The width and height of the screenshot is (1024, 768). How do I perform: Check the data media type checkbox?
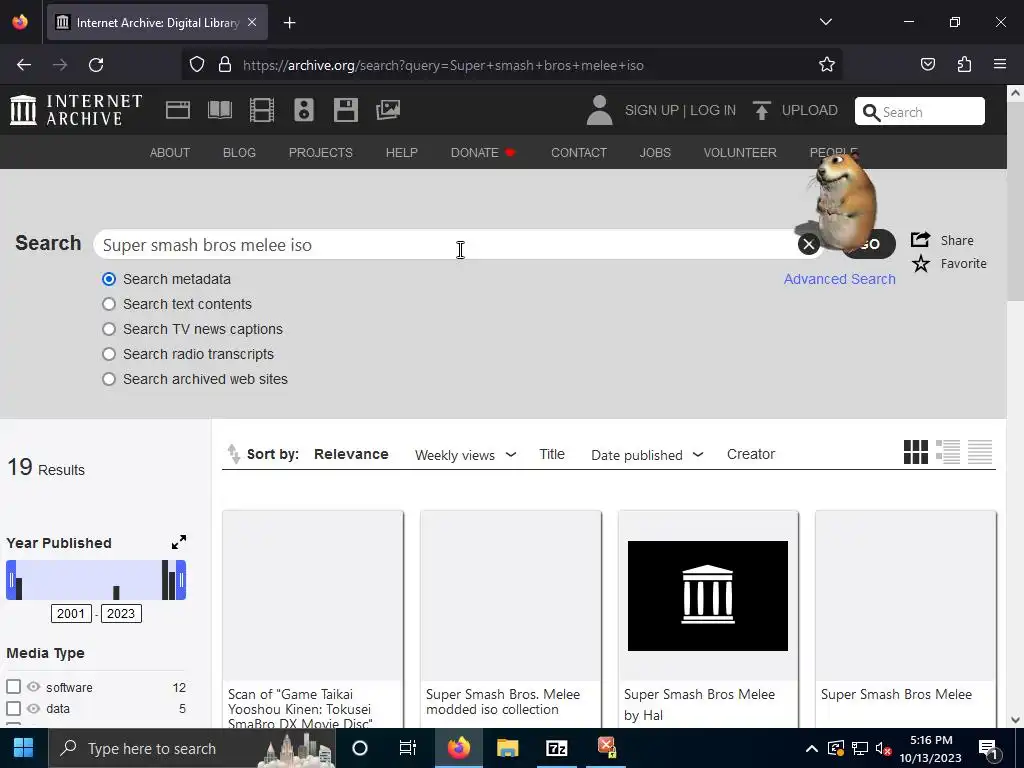[x=13, y=708]
